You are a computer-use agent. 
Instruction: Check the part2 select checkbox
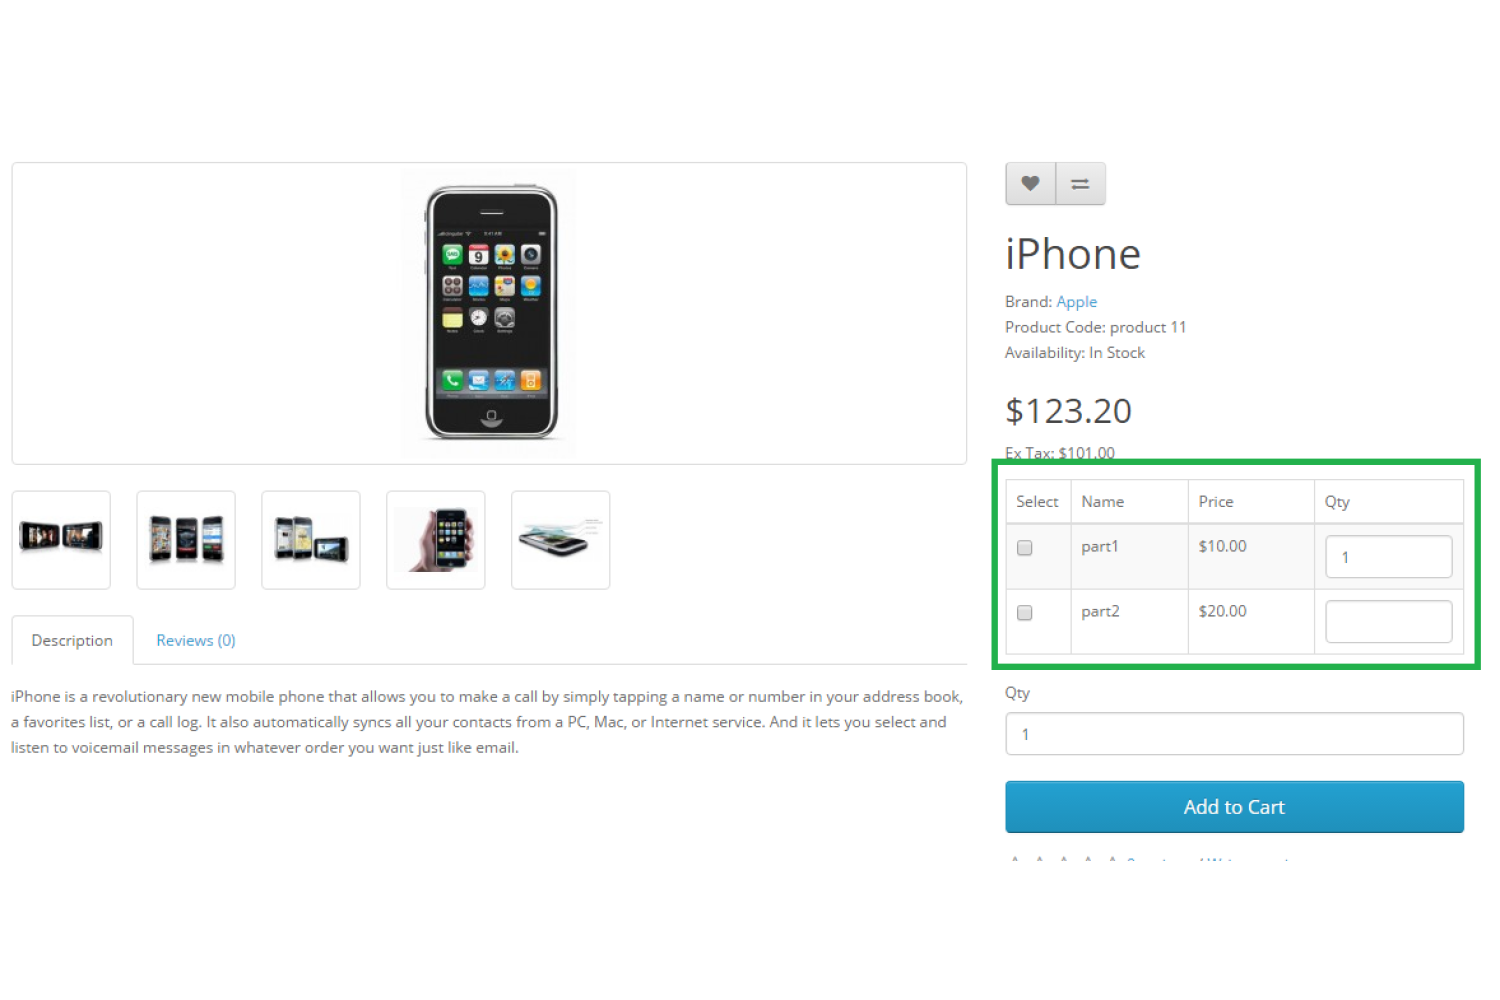[1025, 613]
